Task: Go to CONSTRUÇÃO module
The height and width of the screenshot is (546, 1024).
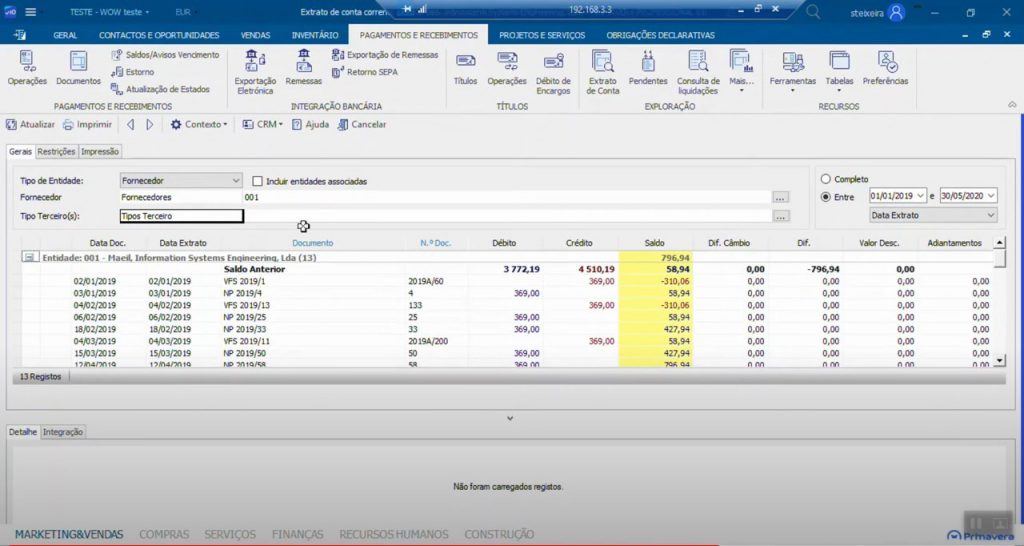Action: (499, 534)
